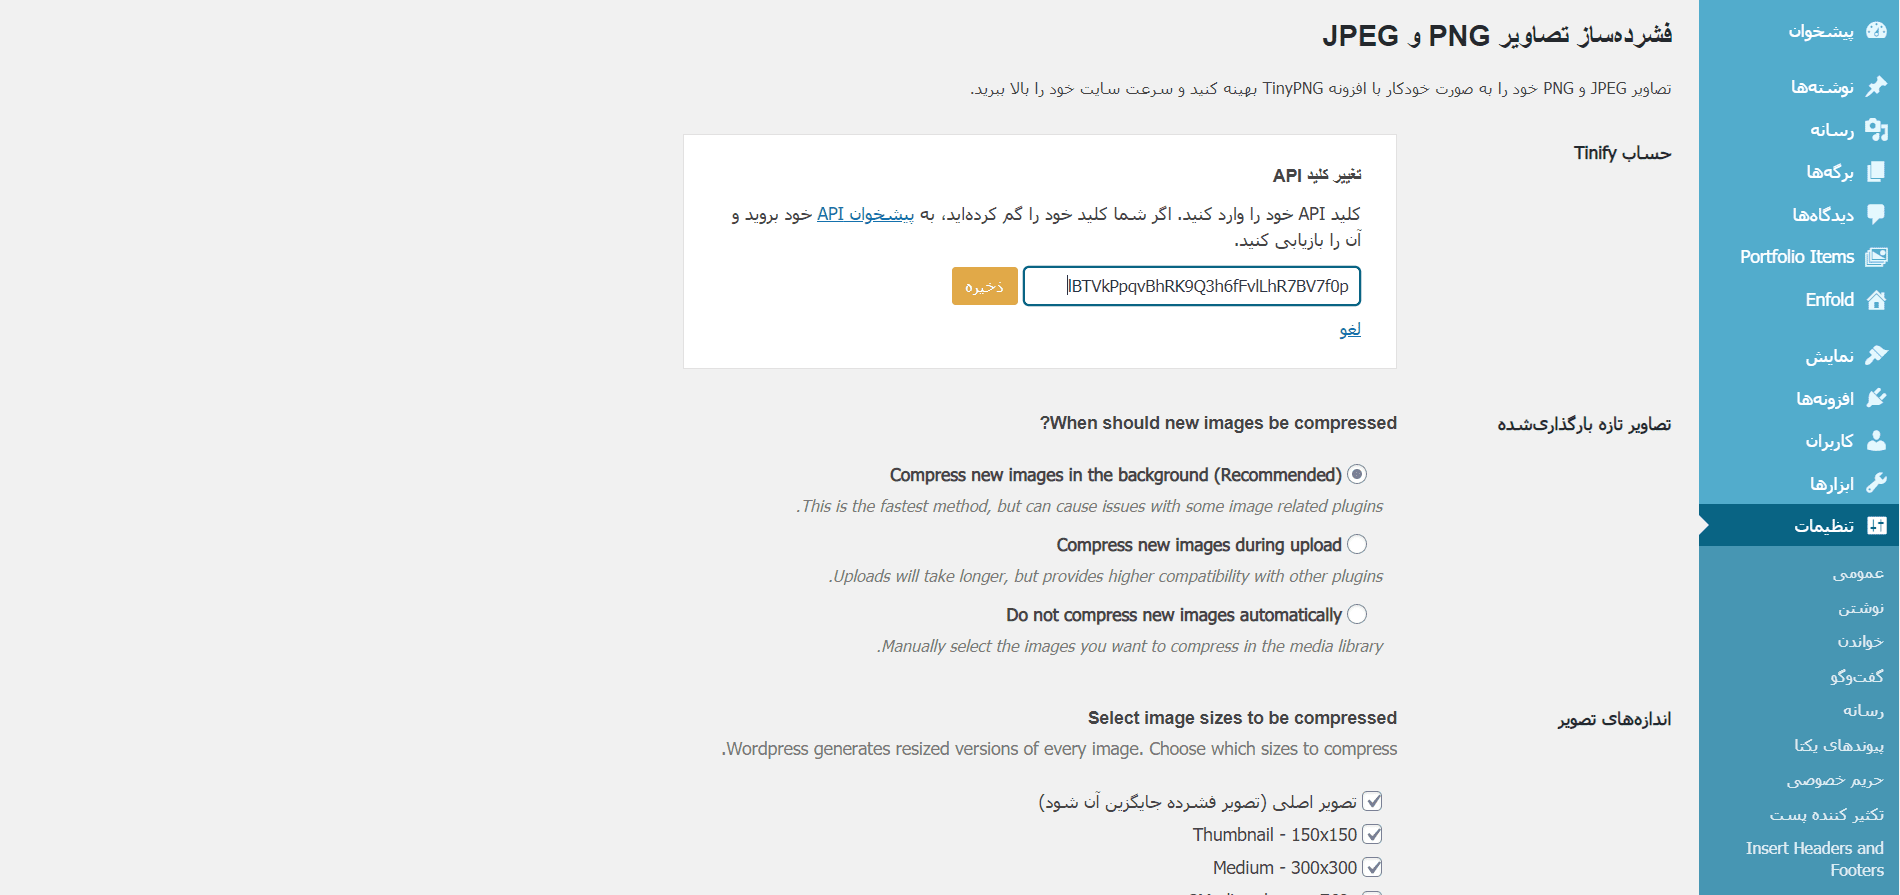Click inside the API key input field

(x=1192, y=286)
